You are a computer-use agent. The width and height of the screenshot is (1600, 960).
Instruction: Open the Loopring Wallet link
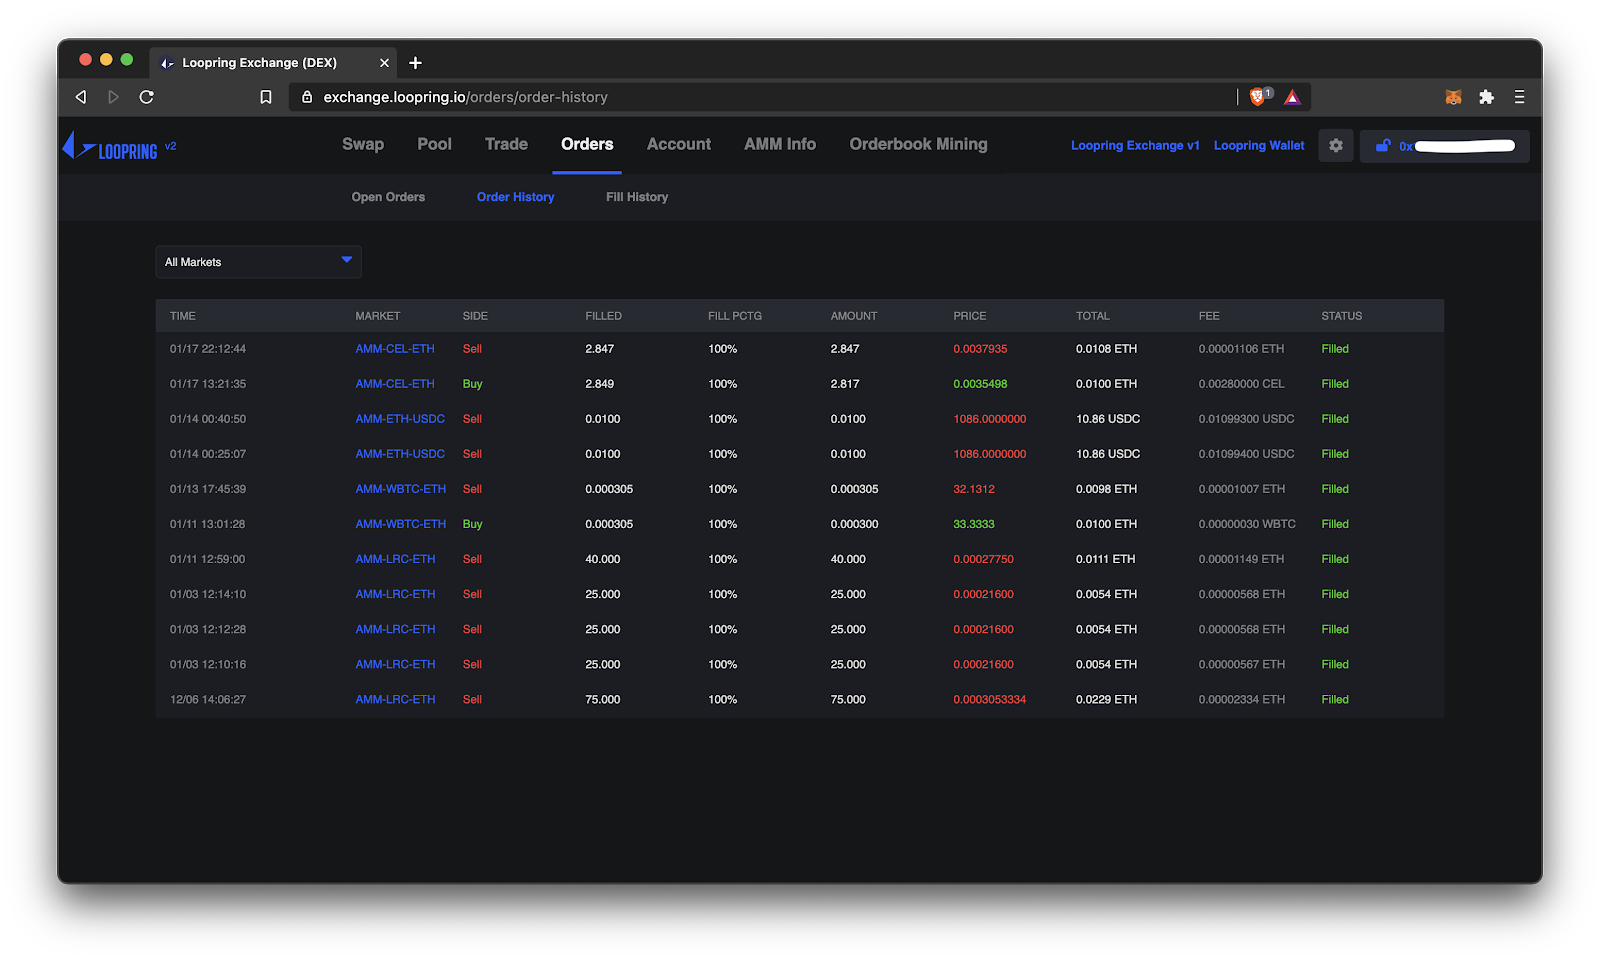[1258, 146]
